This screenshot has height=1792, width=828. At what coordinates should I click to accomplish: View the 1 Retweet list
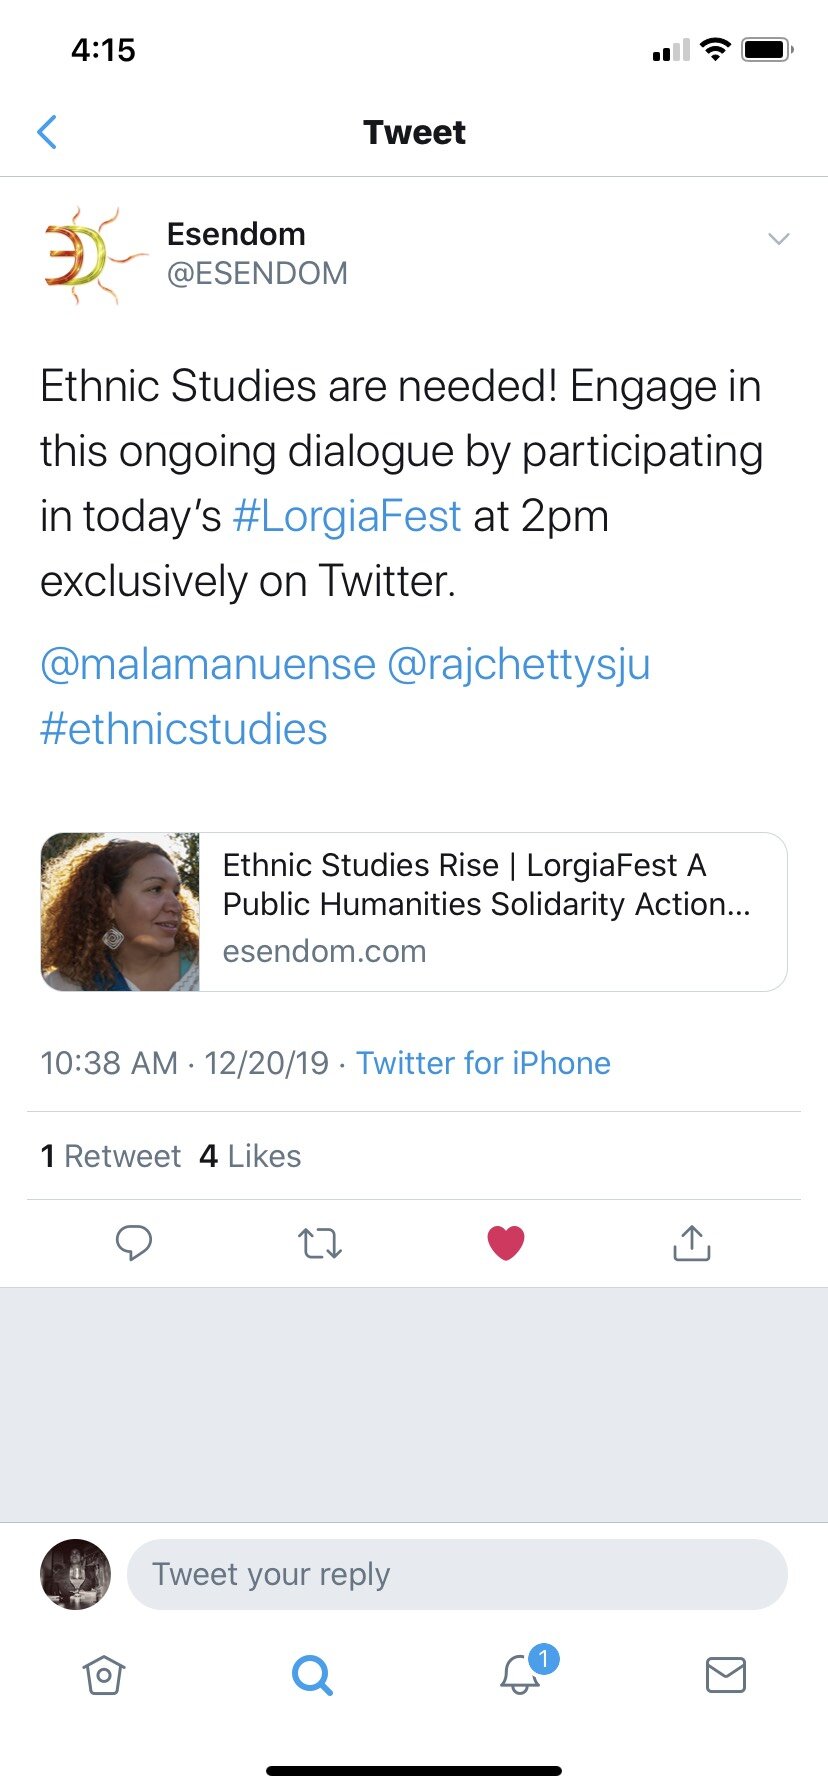tap(111, 1156)
